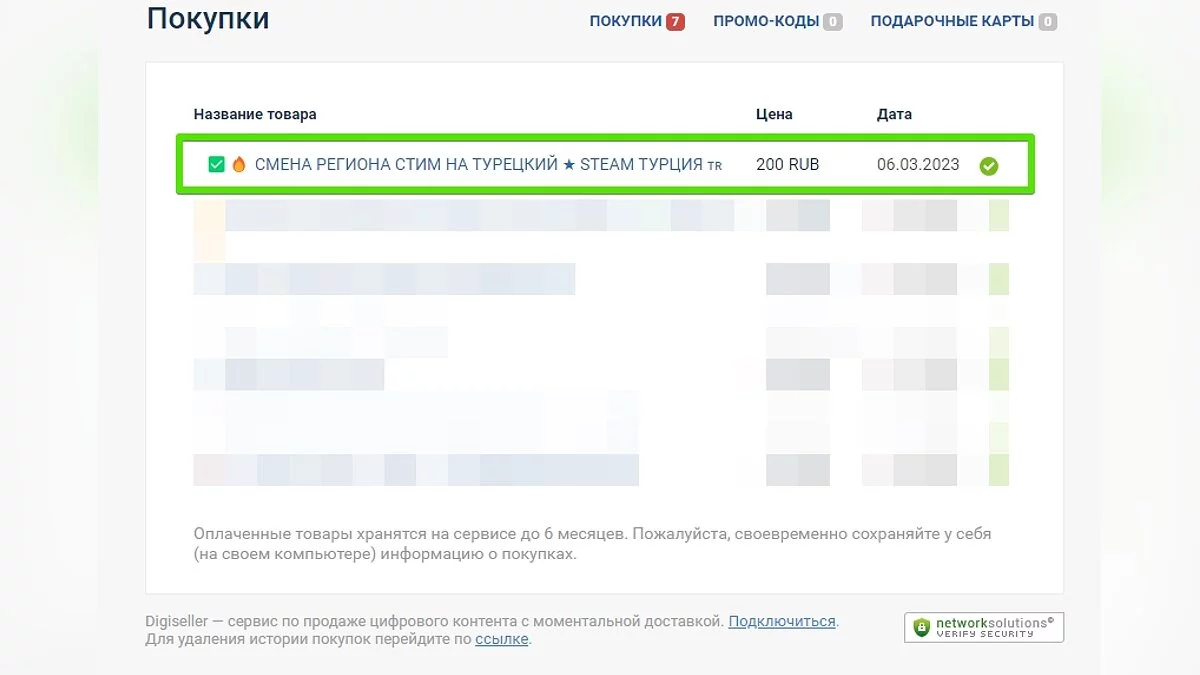
Task: Open the Подарочные карты tab
Action: (952, 21)
